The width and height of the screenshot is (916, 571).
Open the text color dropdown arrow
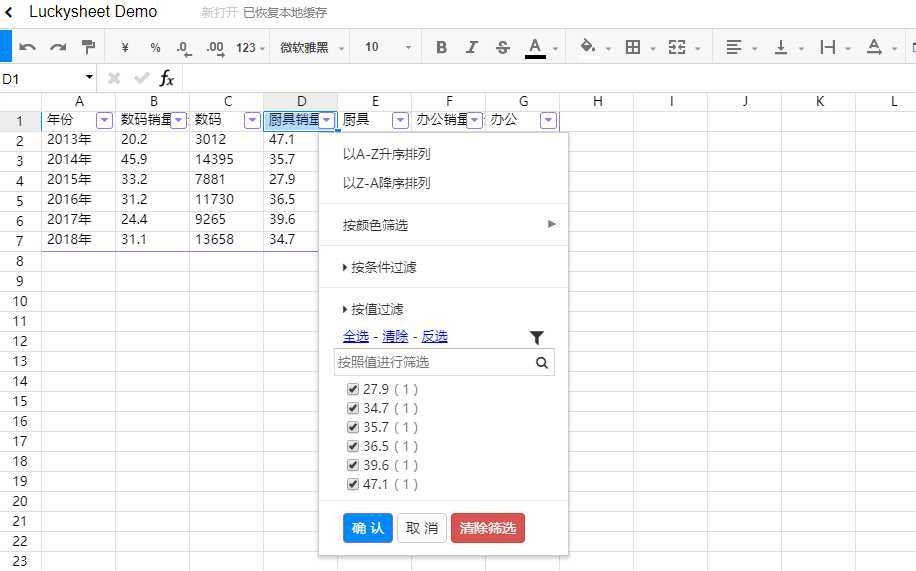(556, 49)
